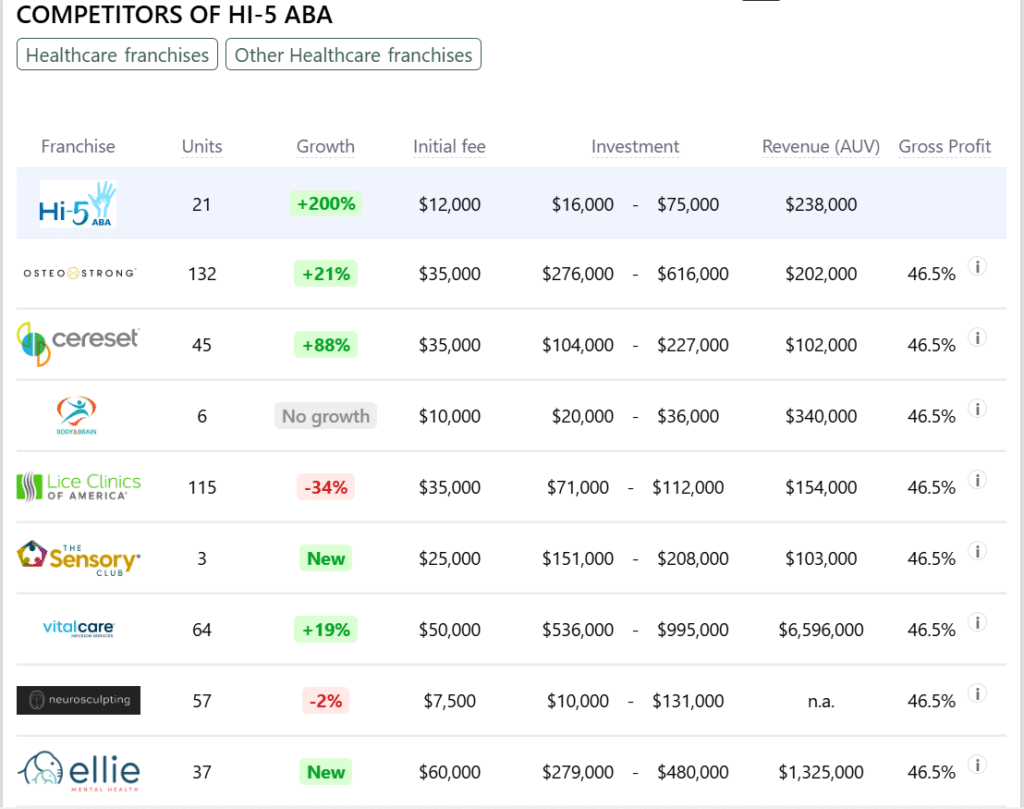
Task: Click info icon in the OsteoStrong row
Action: point(977,266)
